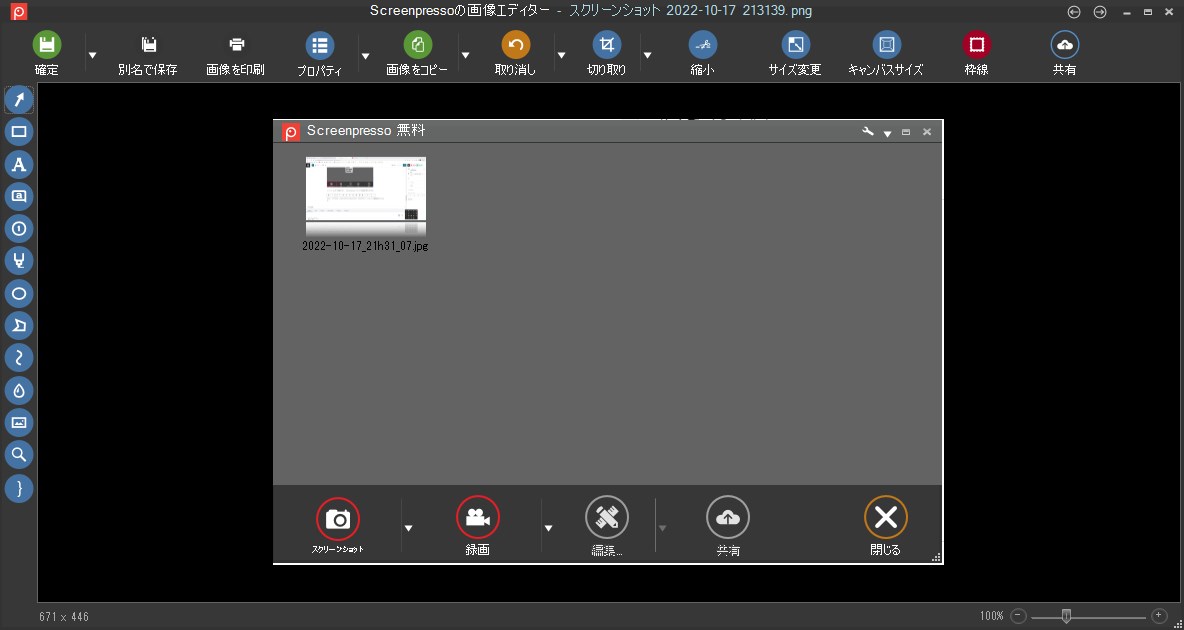
Task: Choose the text tool marked A
Action: tap(19, 164)
